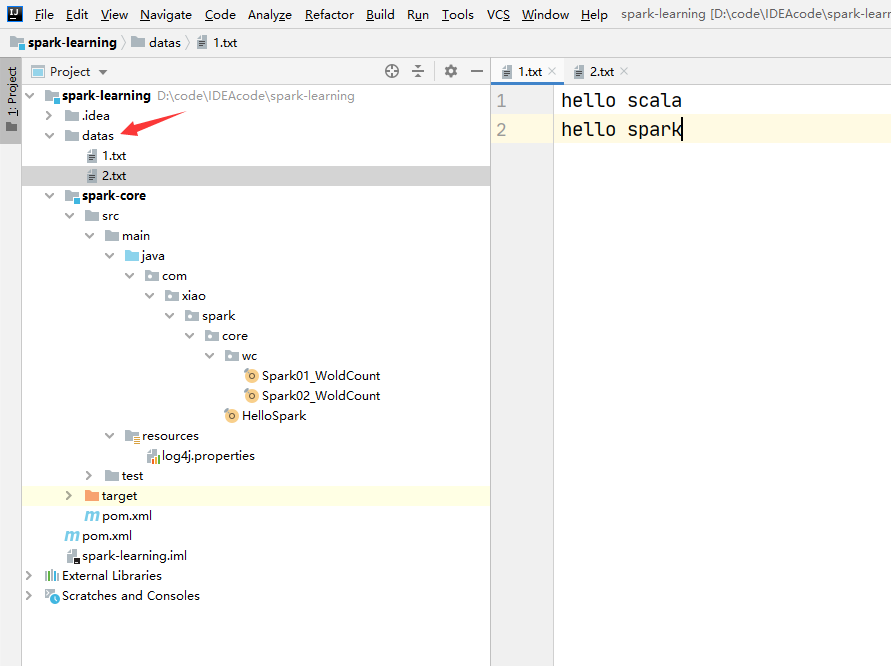Viewport: 891px width, 666px height.
Task: Collapse the datas folder
Action: point(49,135)
